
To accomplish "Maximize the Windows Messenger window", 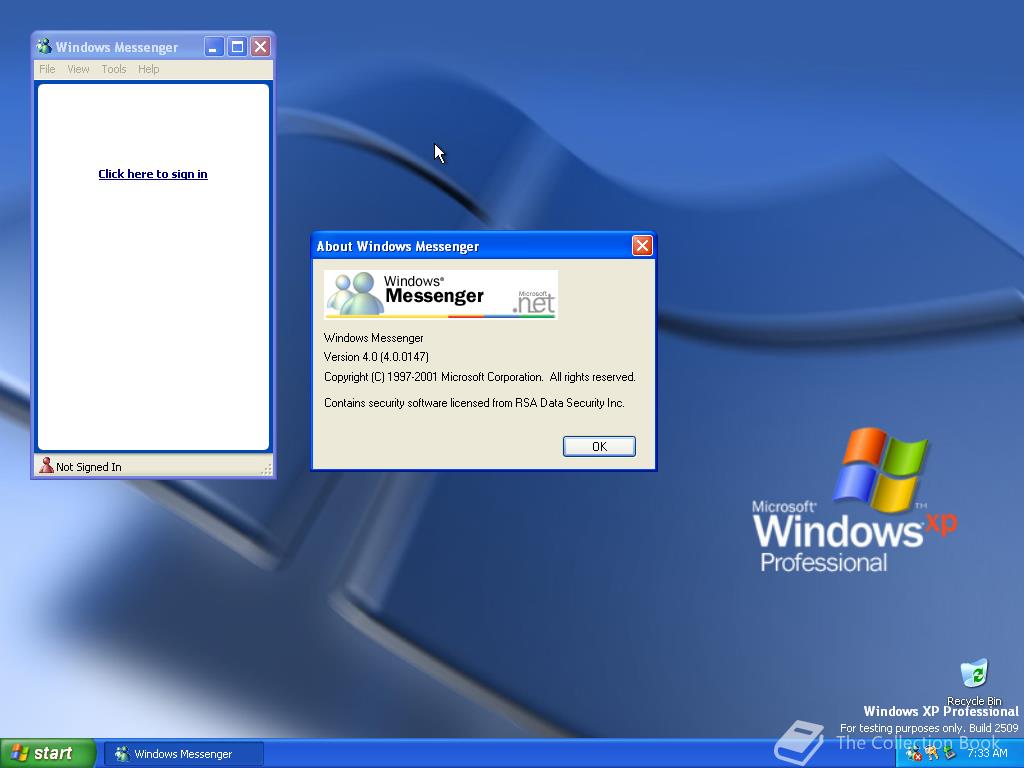I will pyautogui.click(x=237, y=46).
